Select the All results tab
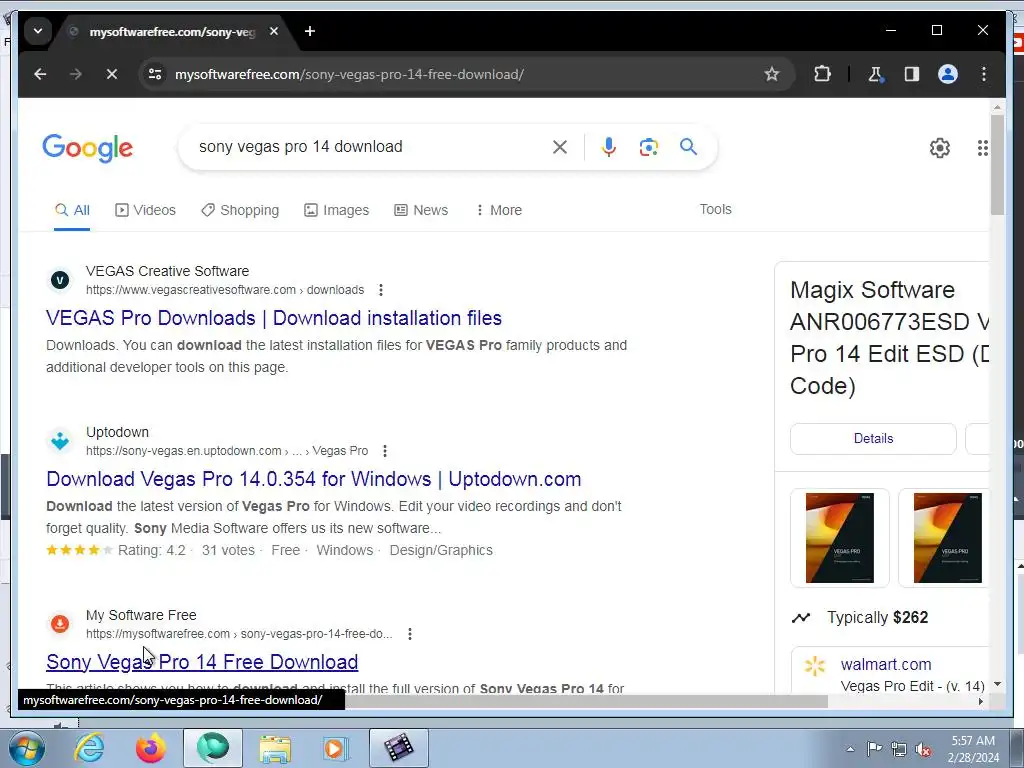This screenshot has width=1024, height=768. coord(72,210)
